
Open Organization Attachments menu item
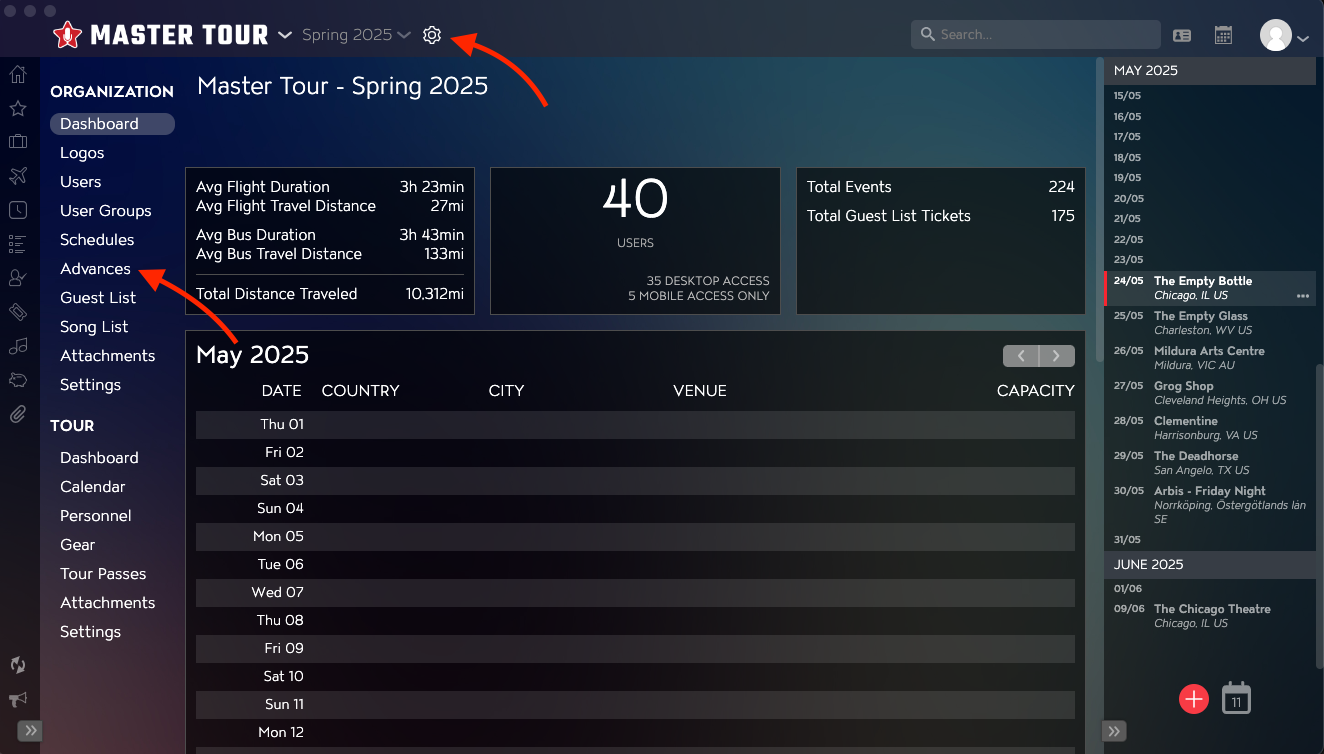click(x=107, y=356)
